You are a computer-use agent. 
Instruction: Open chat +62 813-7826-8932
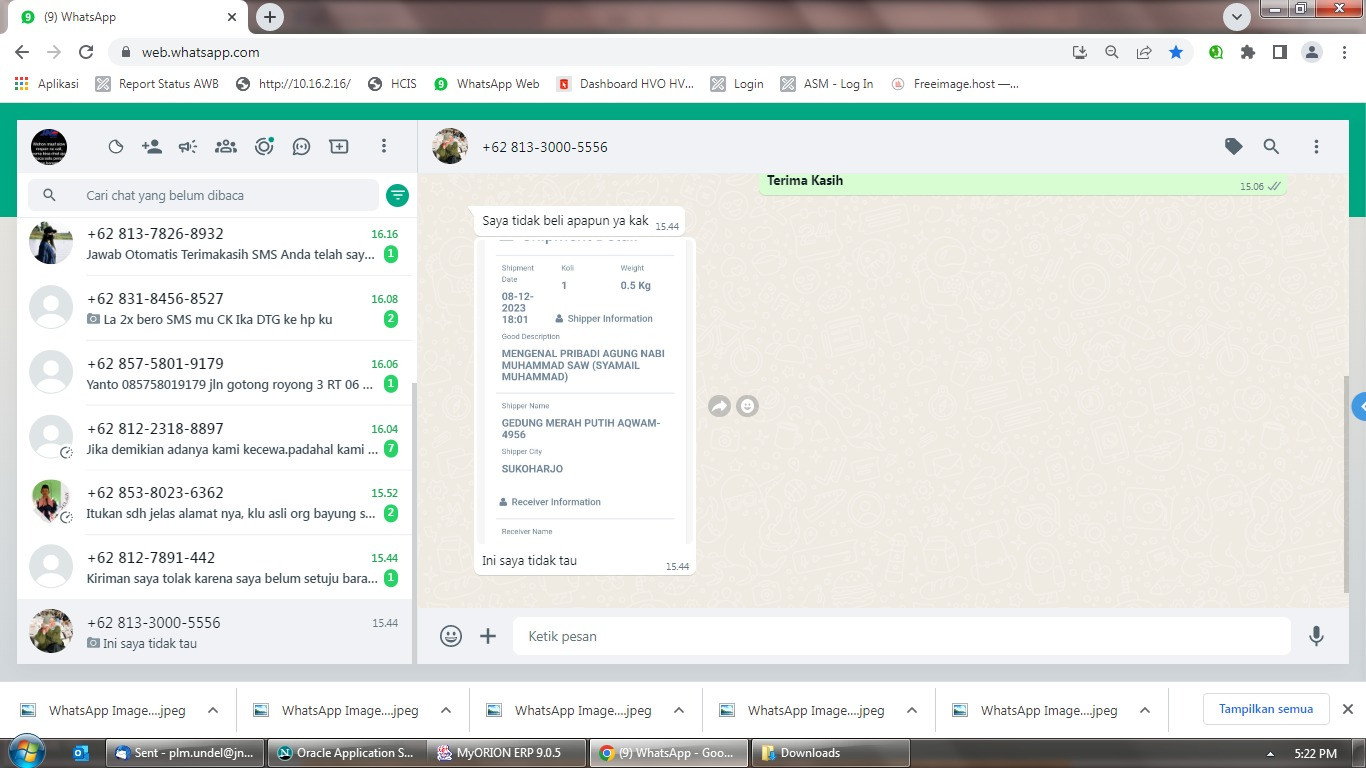click(x=215, y=244)
